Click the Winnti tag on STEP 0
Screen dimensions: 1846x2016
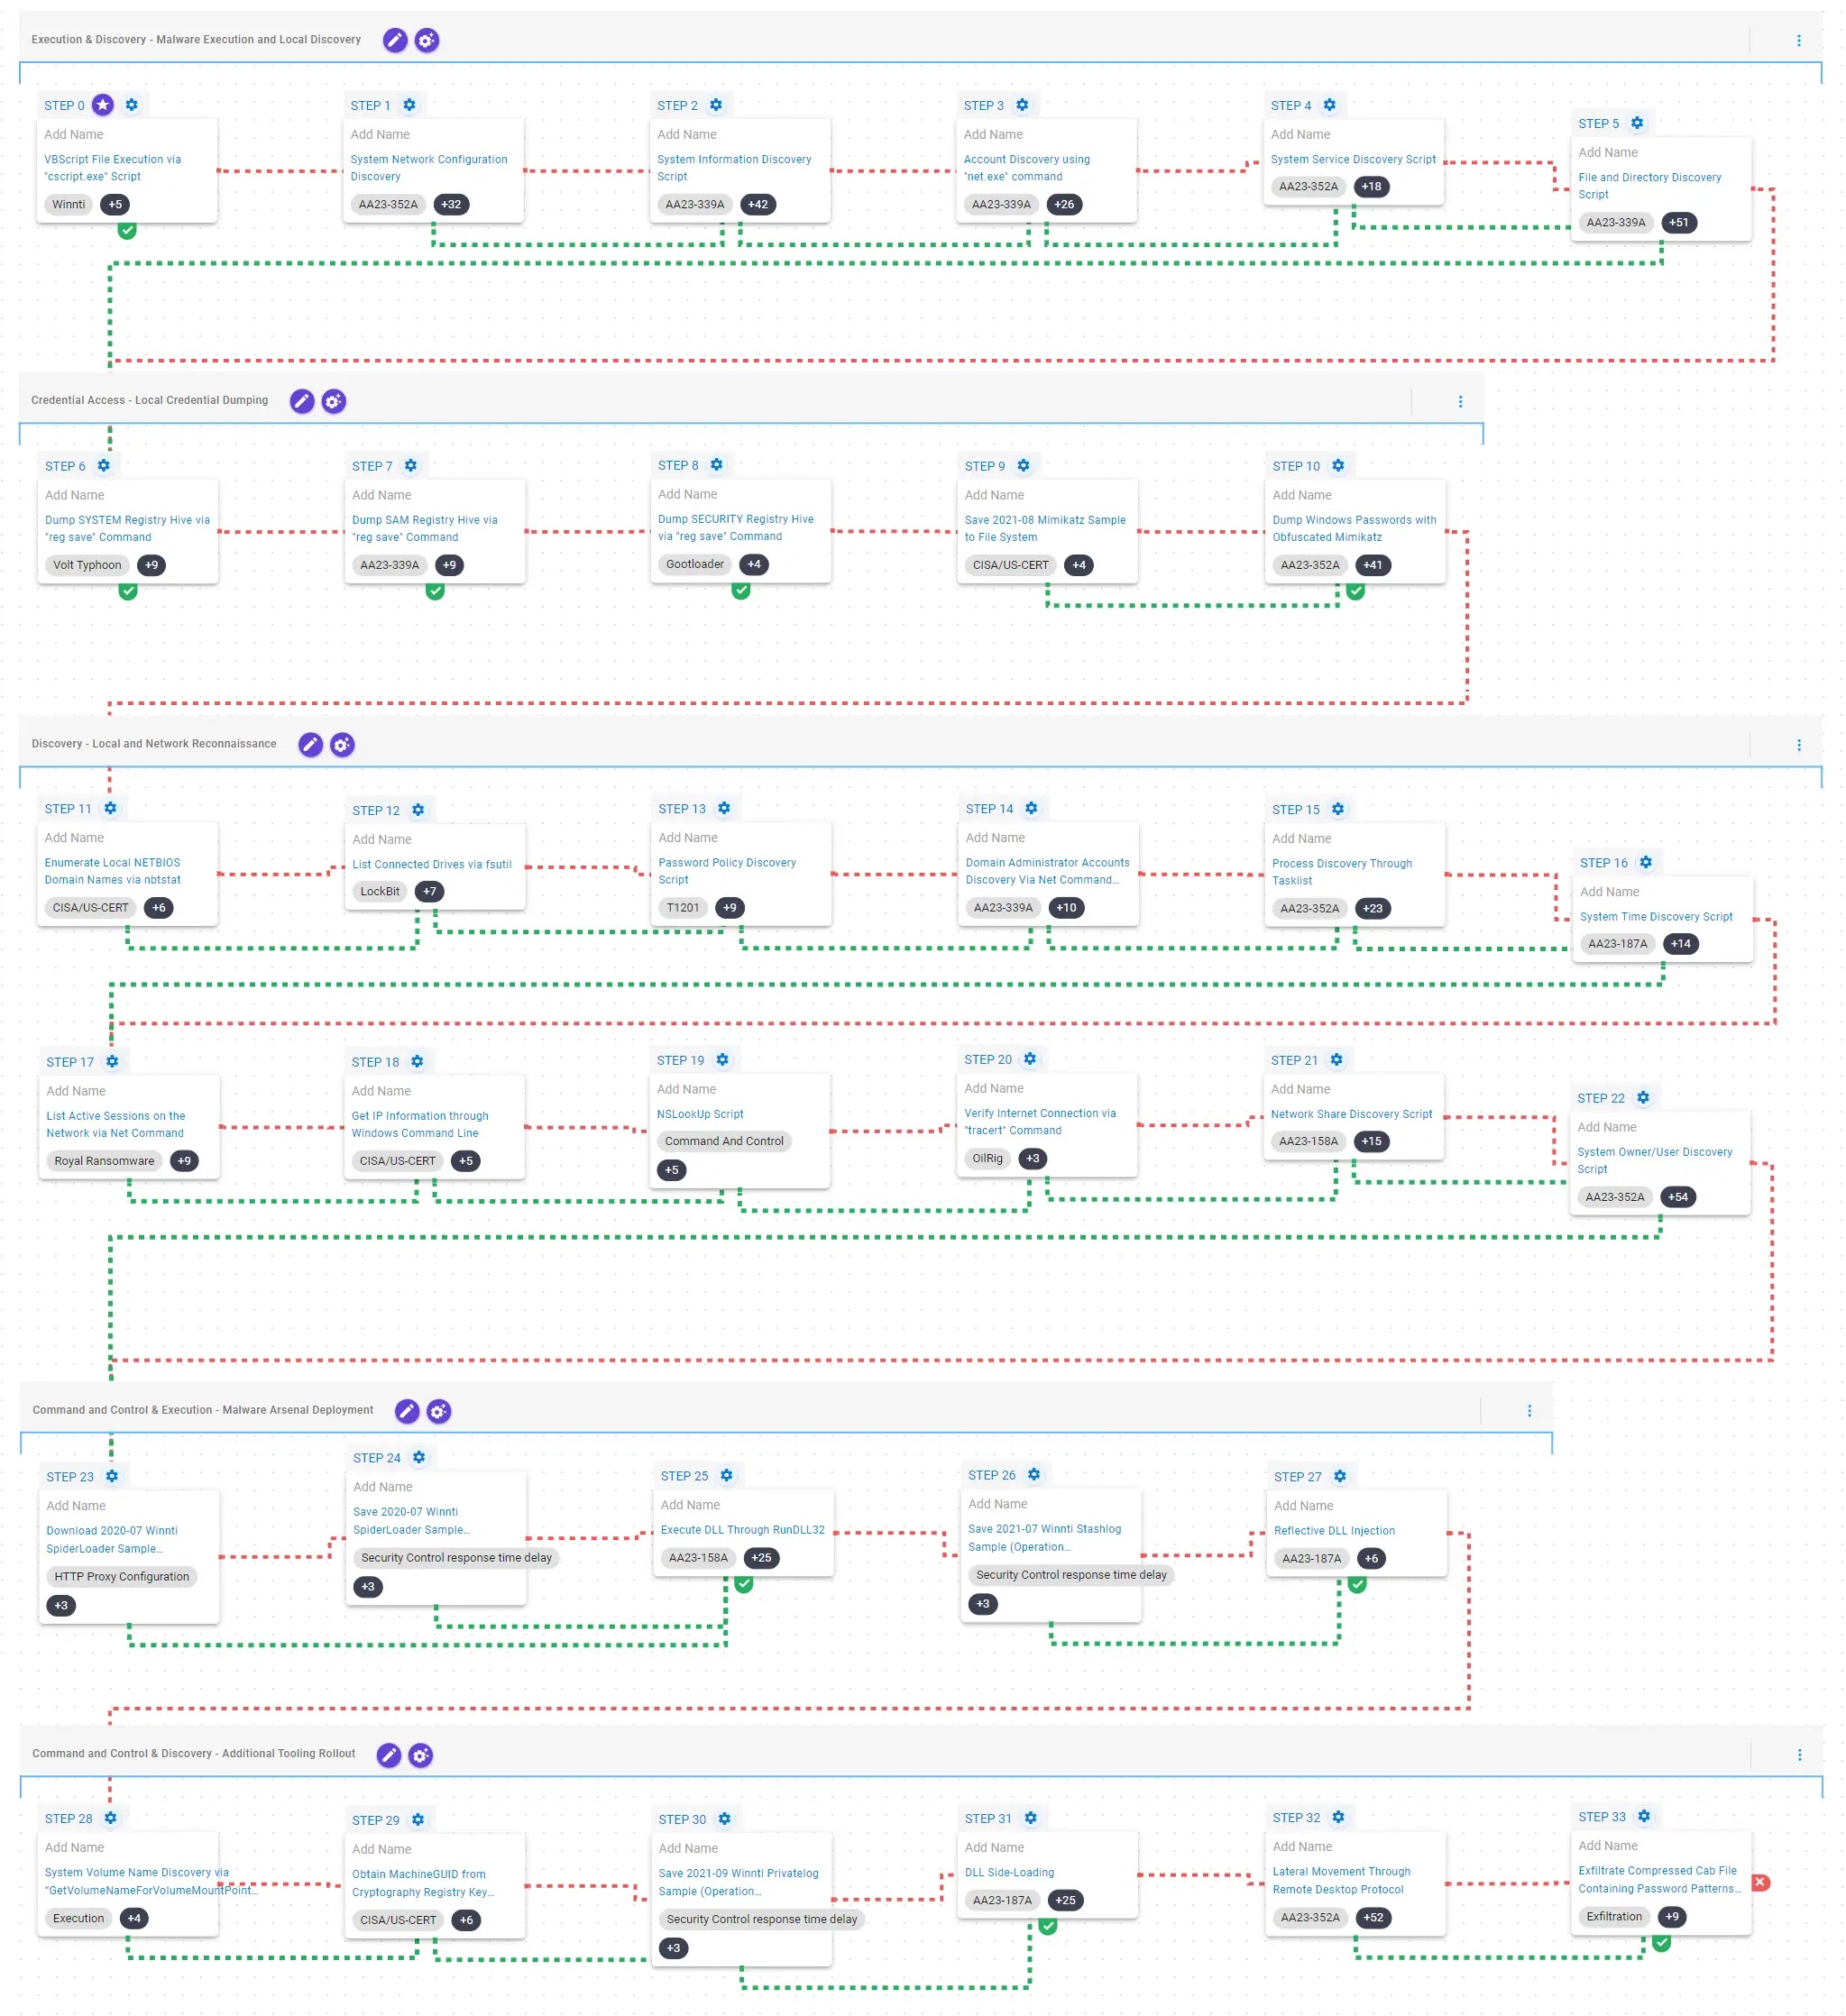click(68, 204)
